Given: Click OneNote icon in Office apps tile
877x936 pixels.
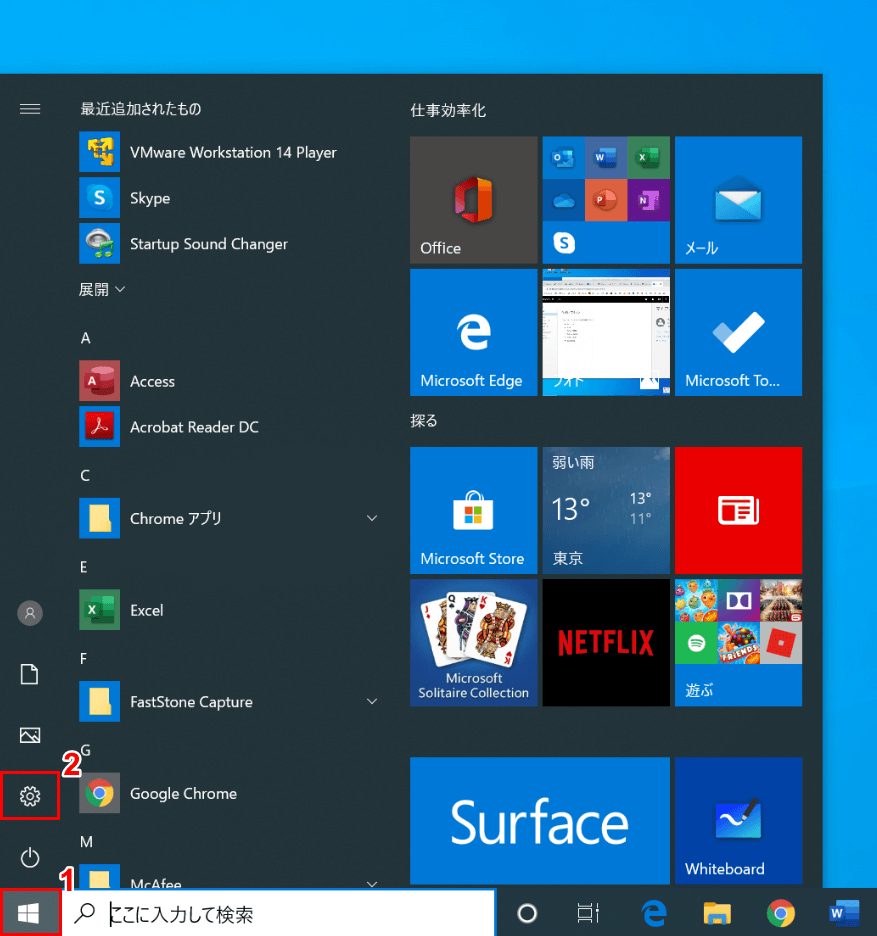Looking at the screenshot, I should [648, 200].
